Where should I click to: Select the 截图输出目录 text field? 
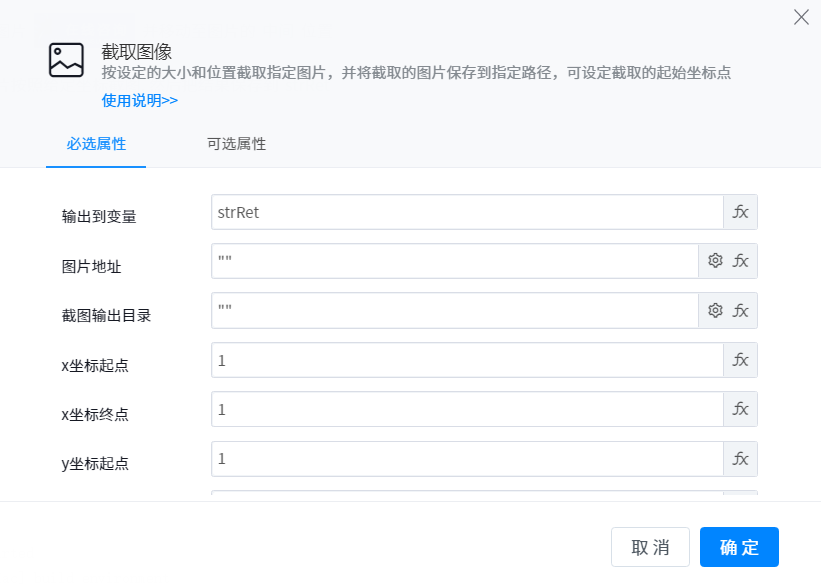pos(454,311)
